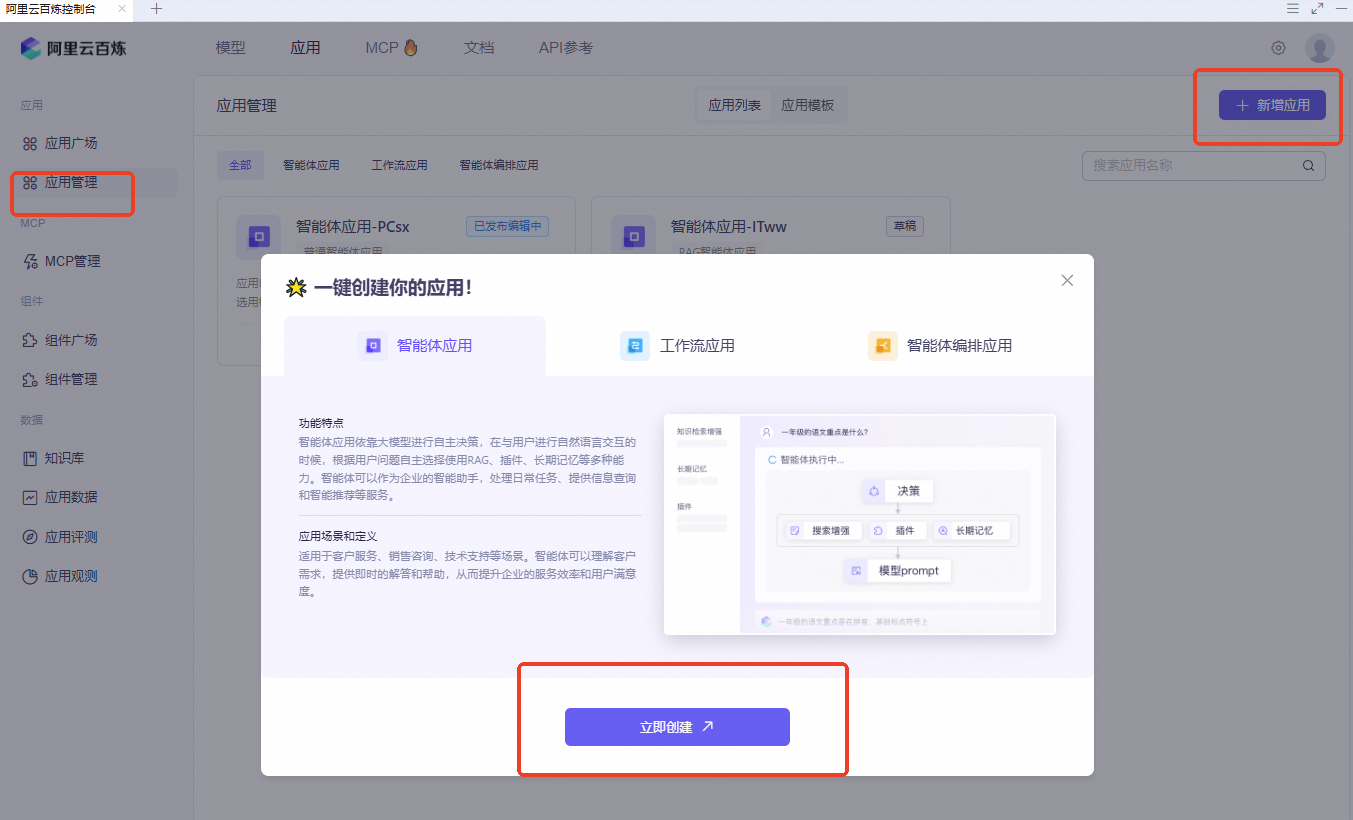Screen dimensions: 1353x820
Task: Click the 知识库 book icon
Action: 30,458
